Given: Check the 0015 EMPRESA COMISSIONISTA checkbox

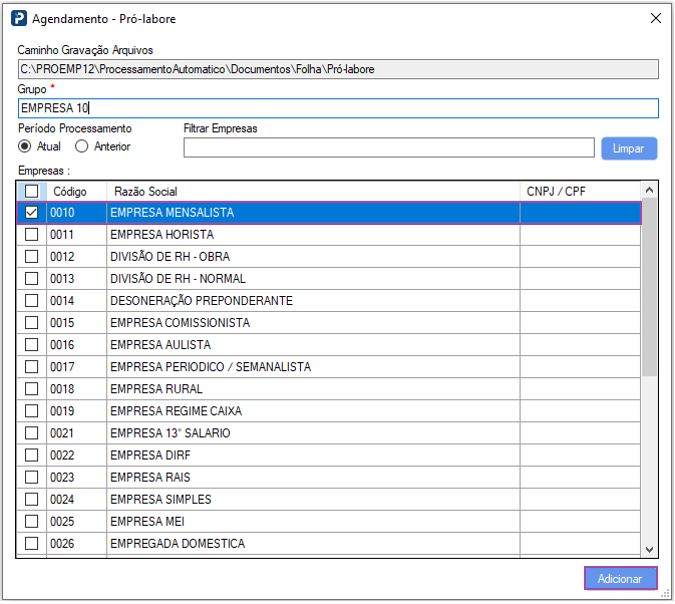Looking at the screenshot, I should pyautogui.click(x=31, y=322).
